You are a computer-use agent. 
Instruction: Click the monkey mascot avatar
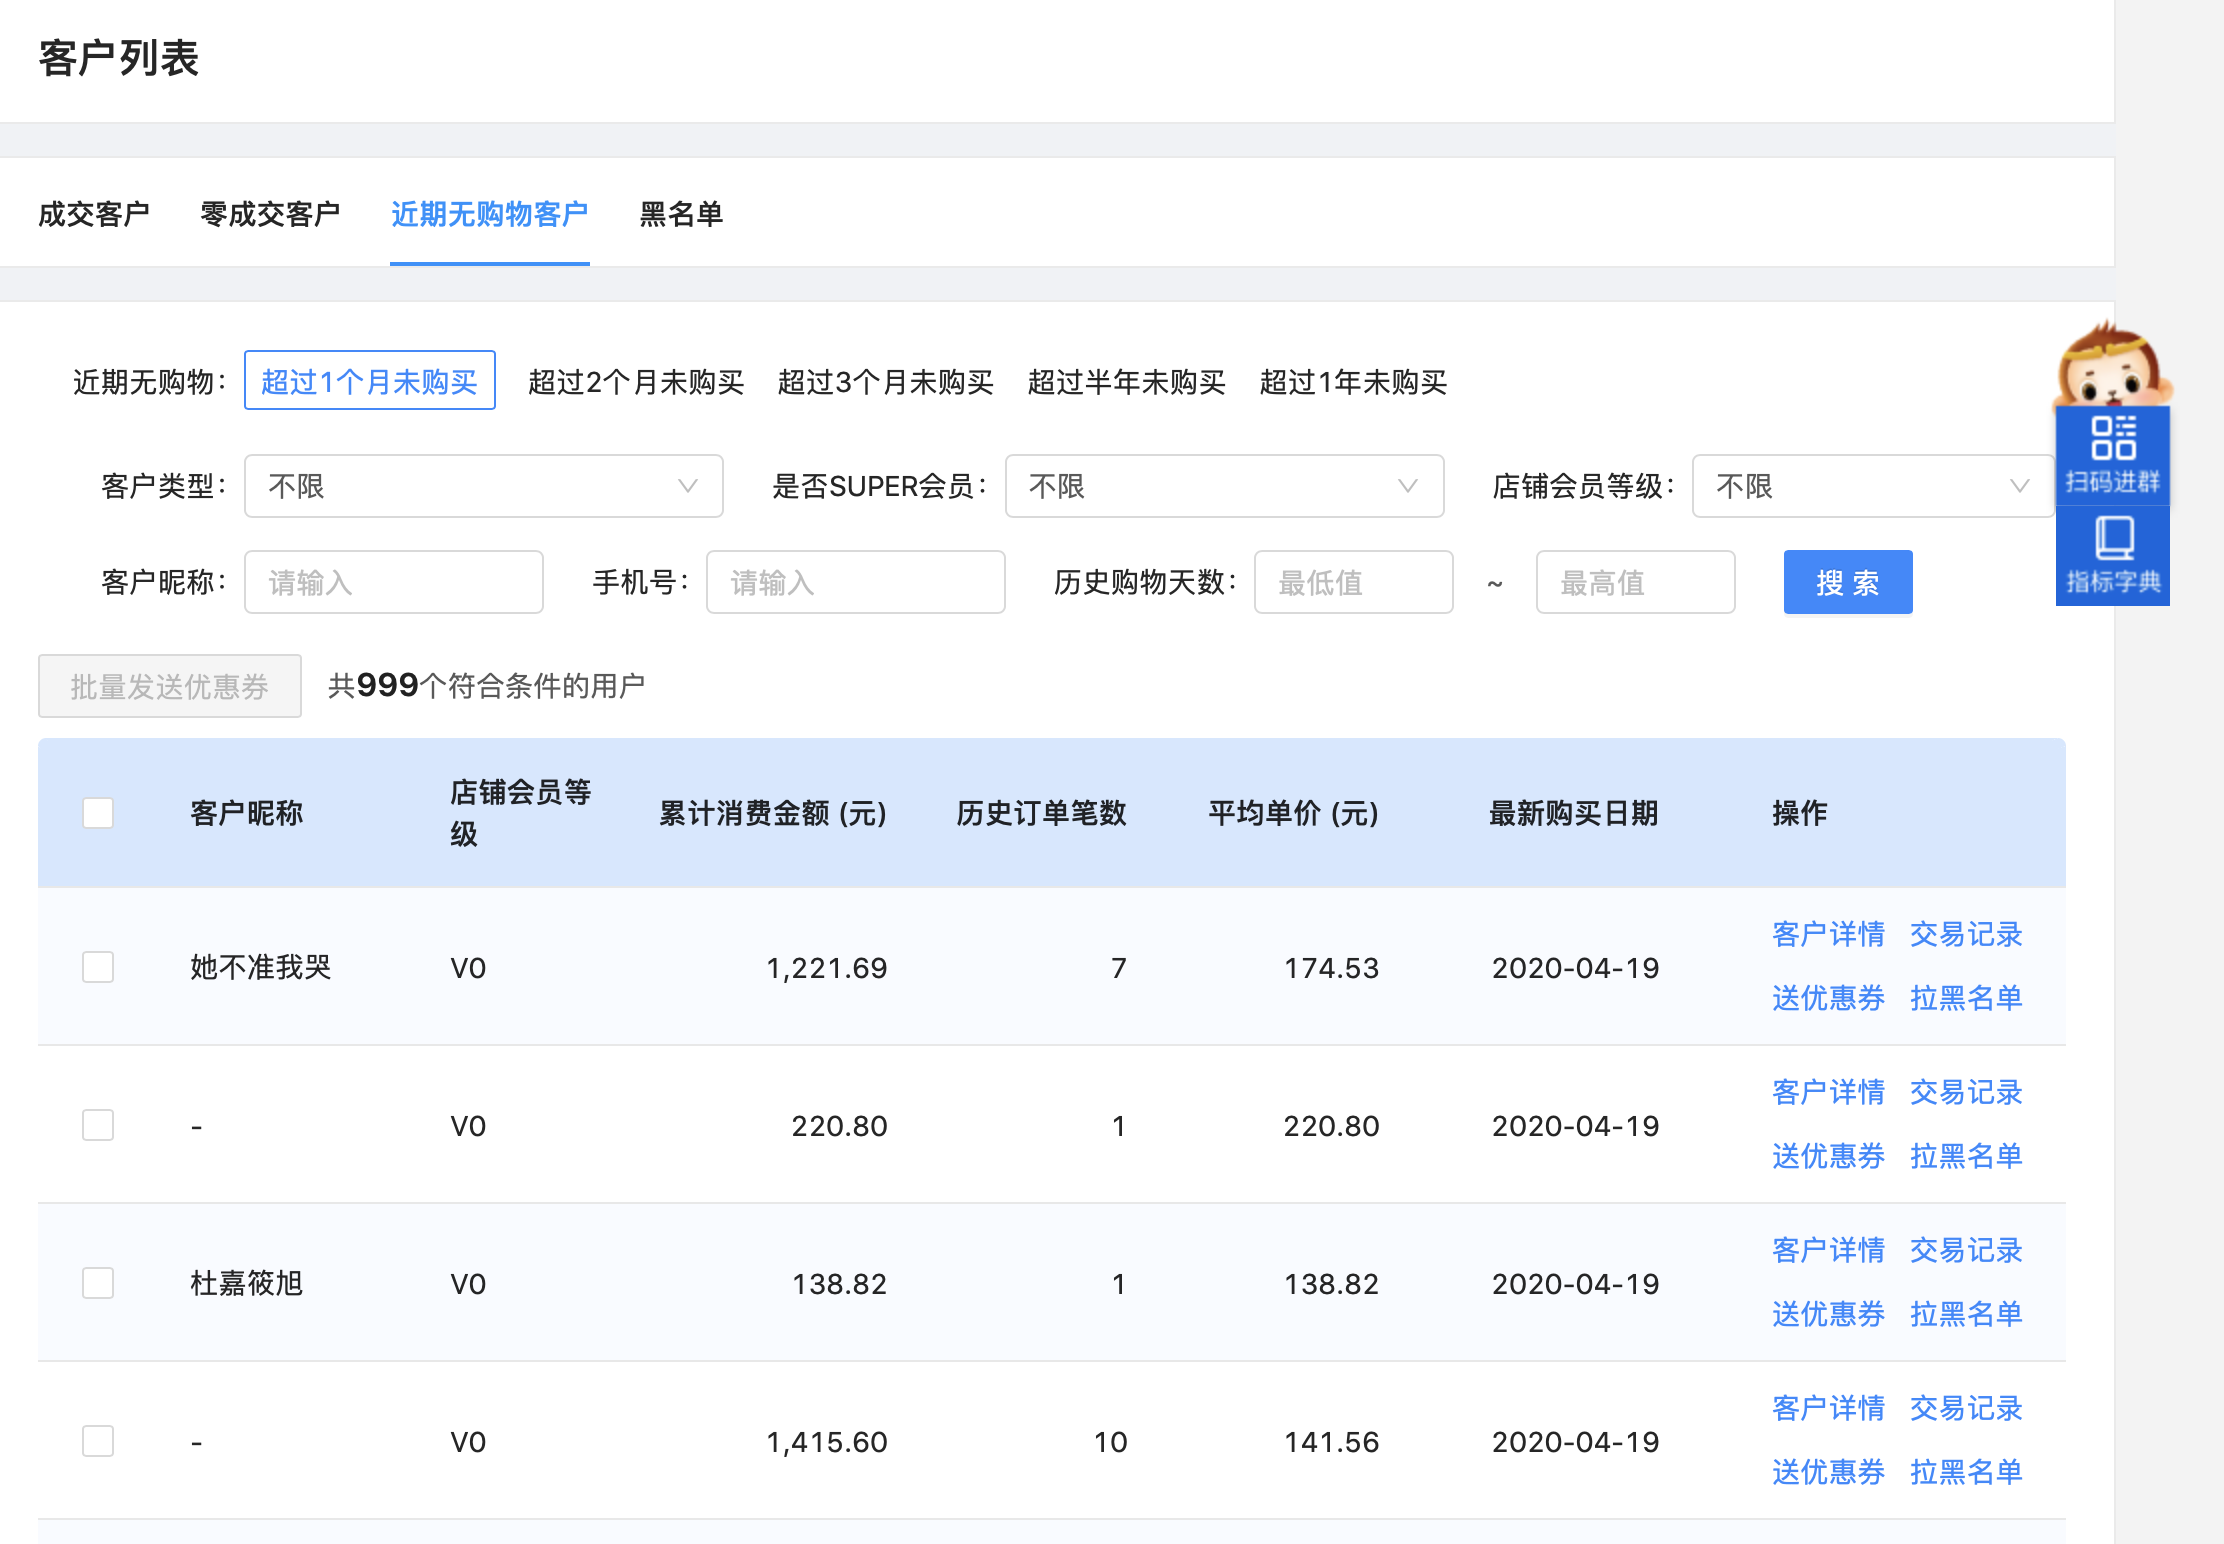pyautogui.click(x=2110, y=366)
